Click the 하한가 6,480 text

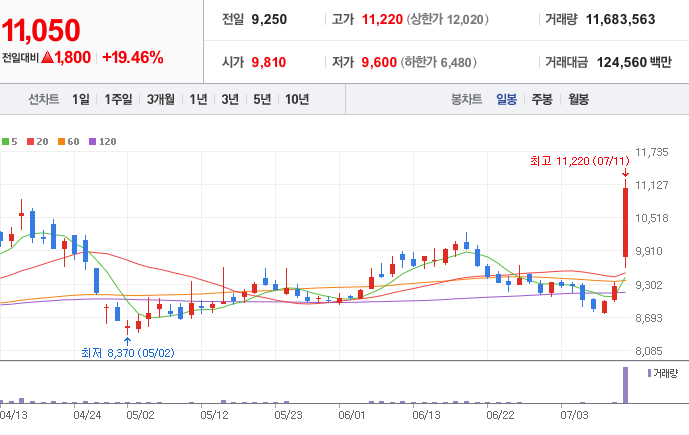[438, 62]
